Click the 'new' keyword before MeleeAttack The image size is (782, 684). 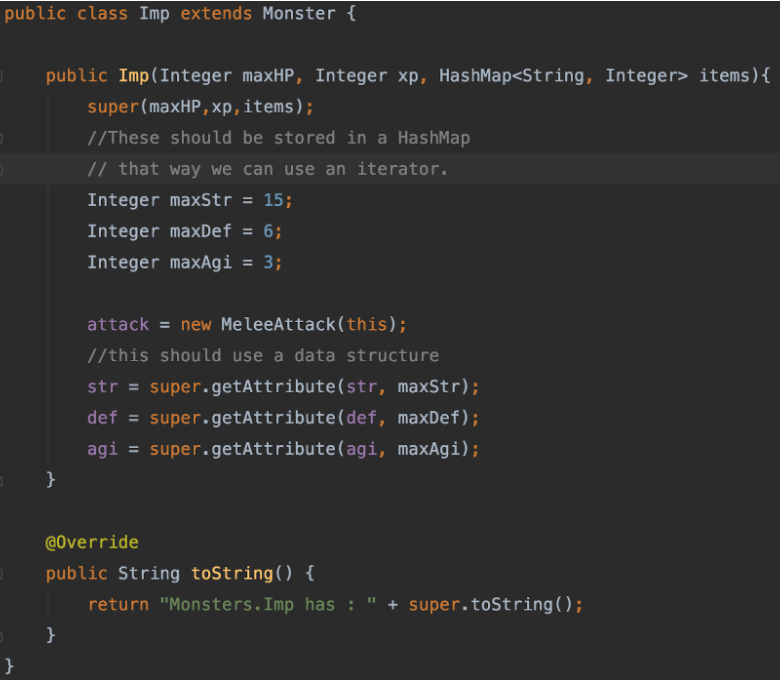[196, 325]
